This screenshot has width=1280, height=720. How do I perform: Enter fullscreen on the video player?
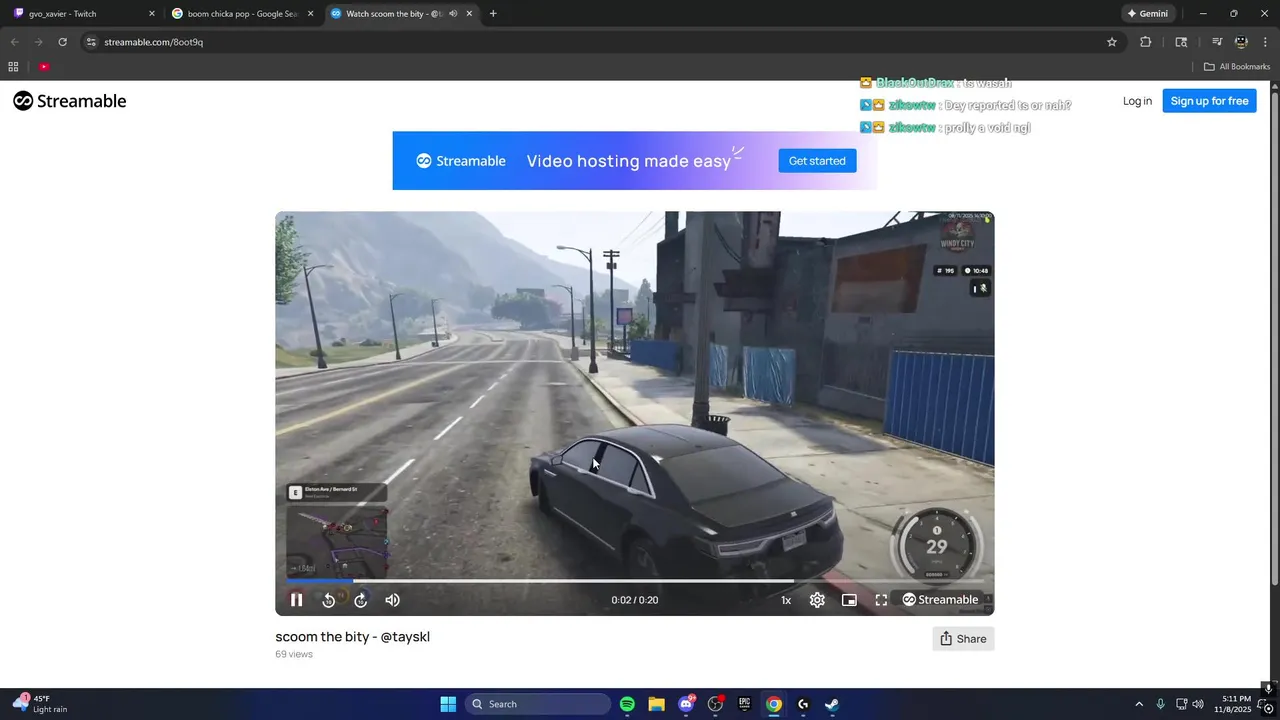[881, 600]
